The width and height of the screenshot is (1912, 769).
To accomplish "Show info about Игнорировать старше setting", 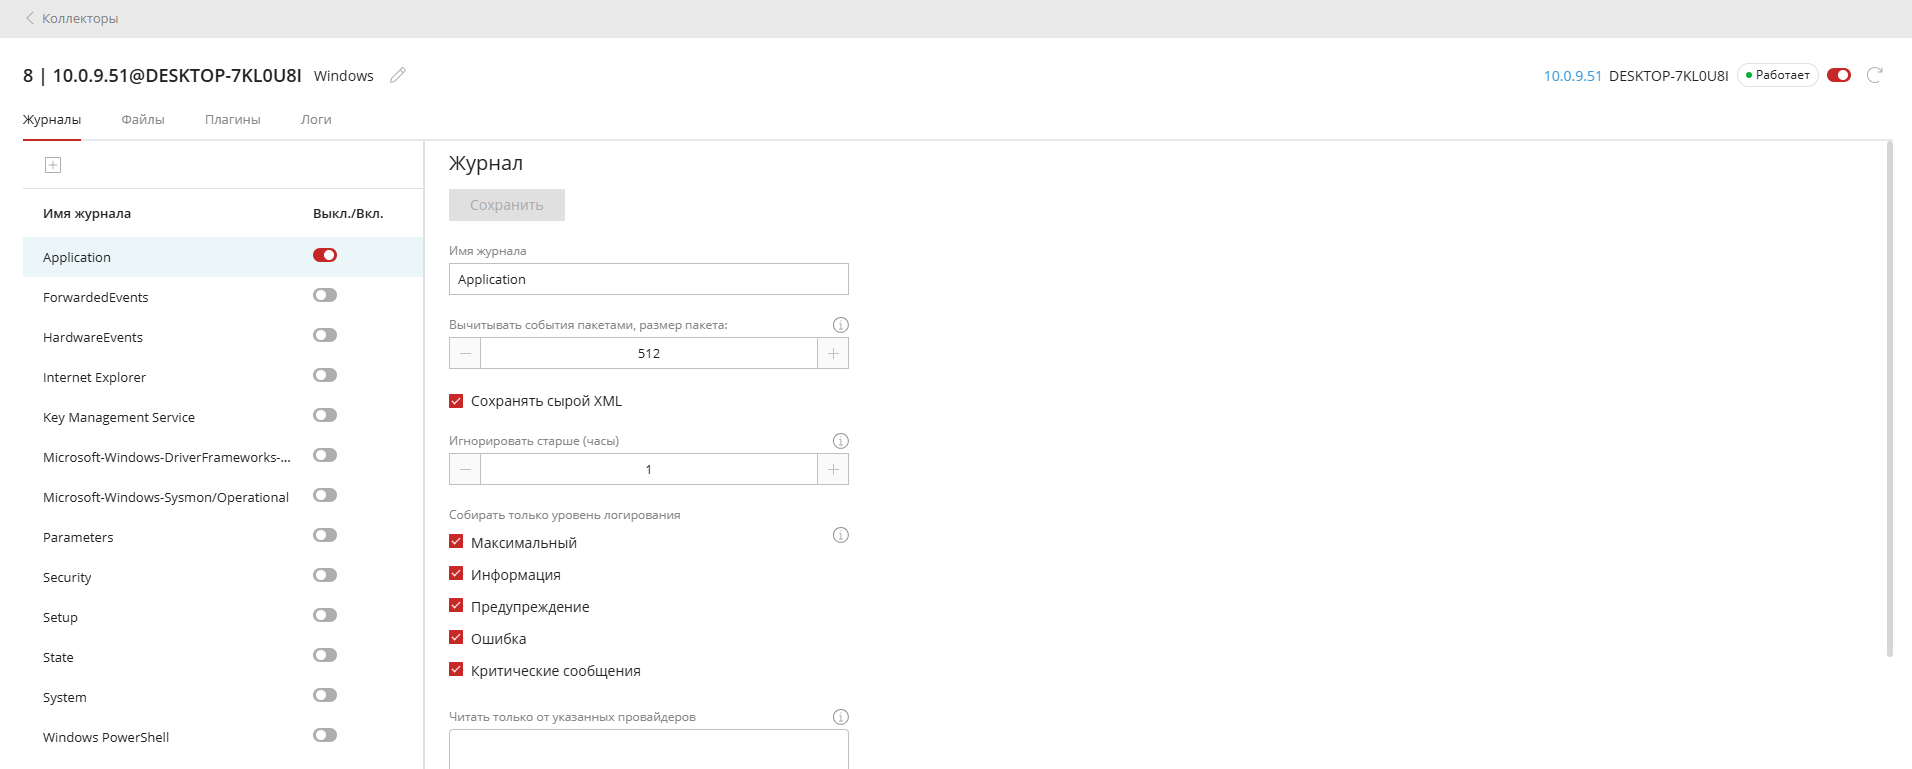I will pos(841,441).
